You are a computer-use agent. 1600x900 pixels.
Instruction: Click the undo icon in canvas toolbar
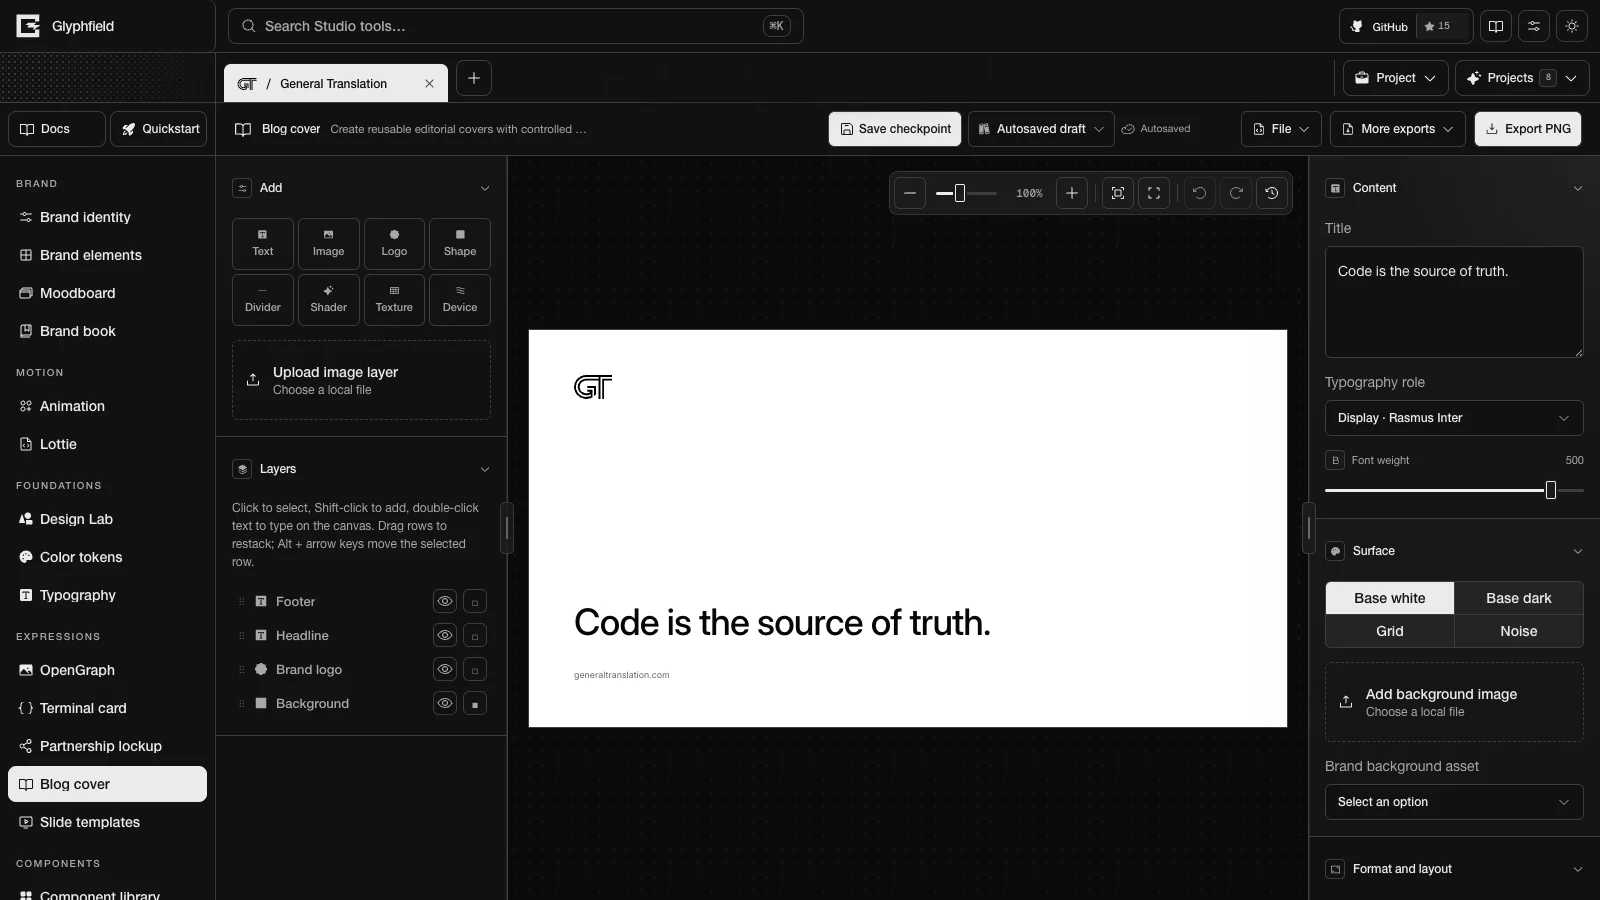click(x=1199, y=193)
